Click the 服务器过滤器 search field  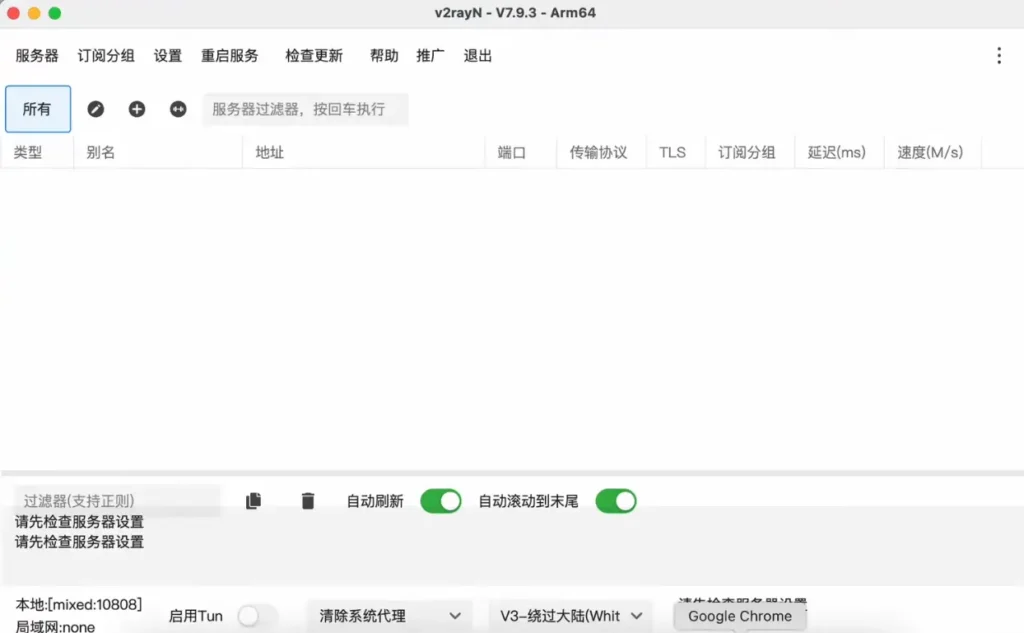[305, 109]
